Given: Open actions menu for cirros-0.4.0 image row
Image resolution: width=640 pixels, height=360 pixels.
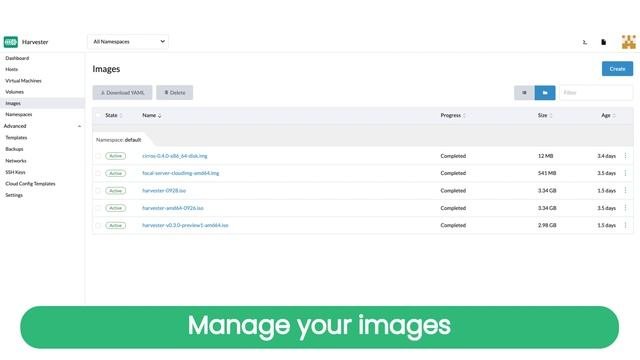Looking at the screenshot, I should tap(625, 156).
